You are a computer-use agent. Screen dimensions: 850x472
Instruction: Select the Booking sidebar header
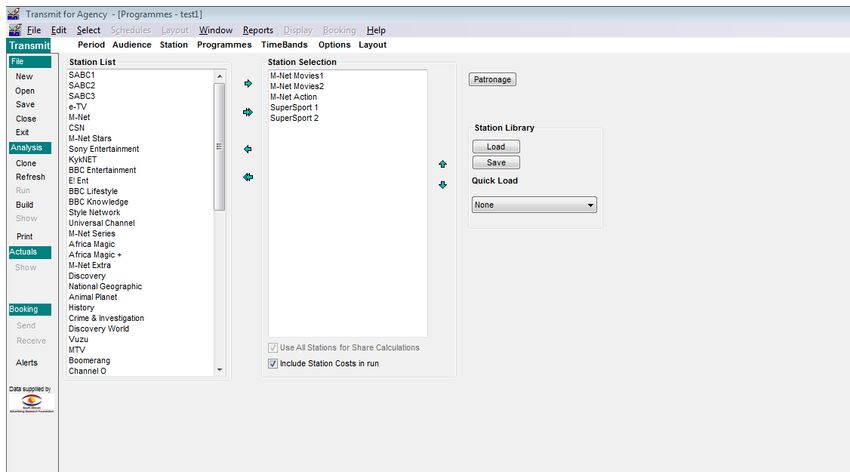pyautogui.click(x=30, y=309)
